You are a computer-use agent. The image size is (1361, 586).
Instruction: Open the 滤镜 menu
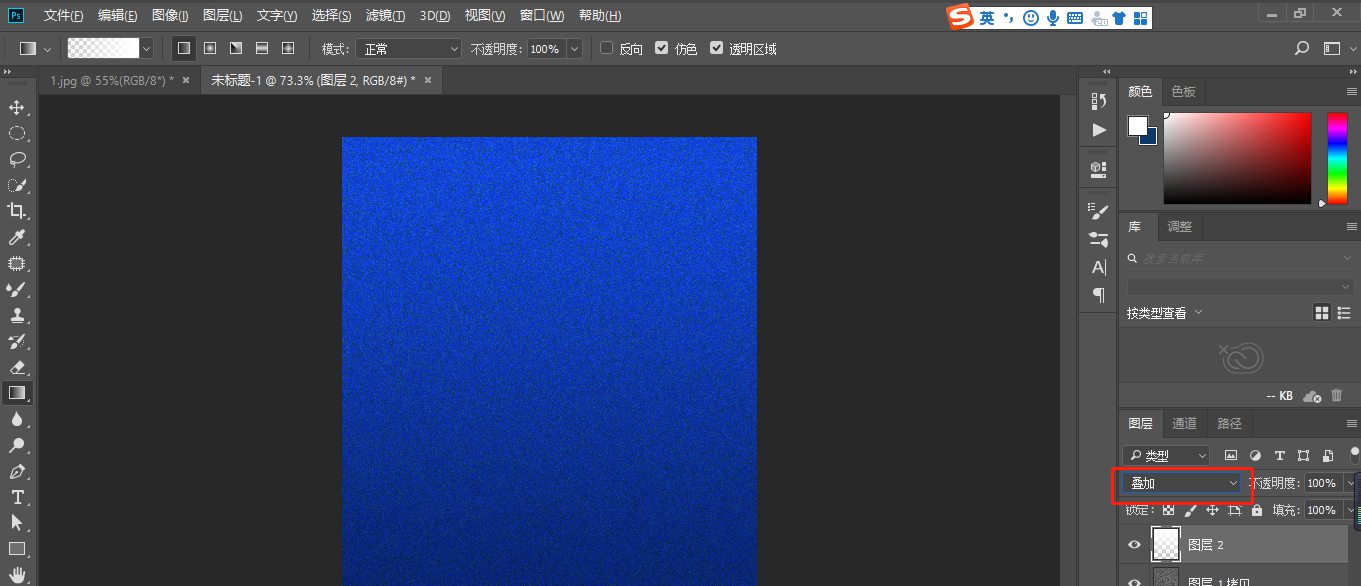384,15
